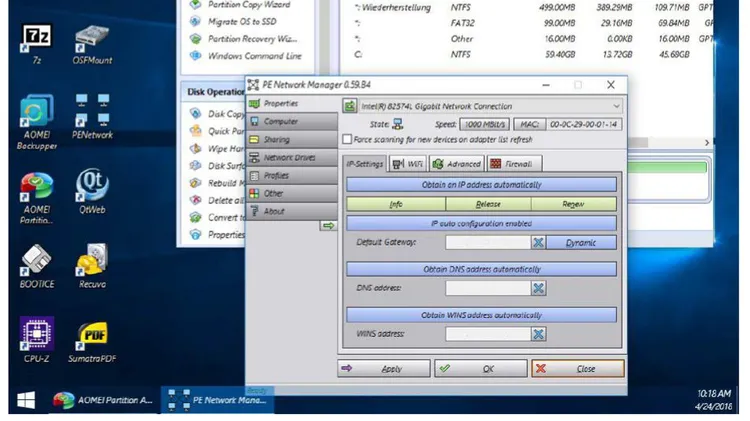Clear the Default Gateway field with X
750x421 pixels.
[538, 243]
